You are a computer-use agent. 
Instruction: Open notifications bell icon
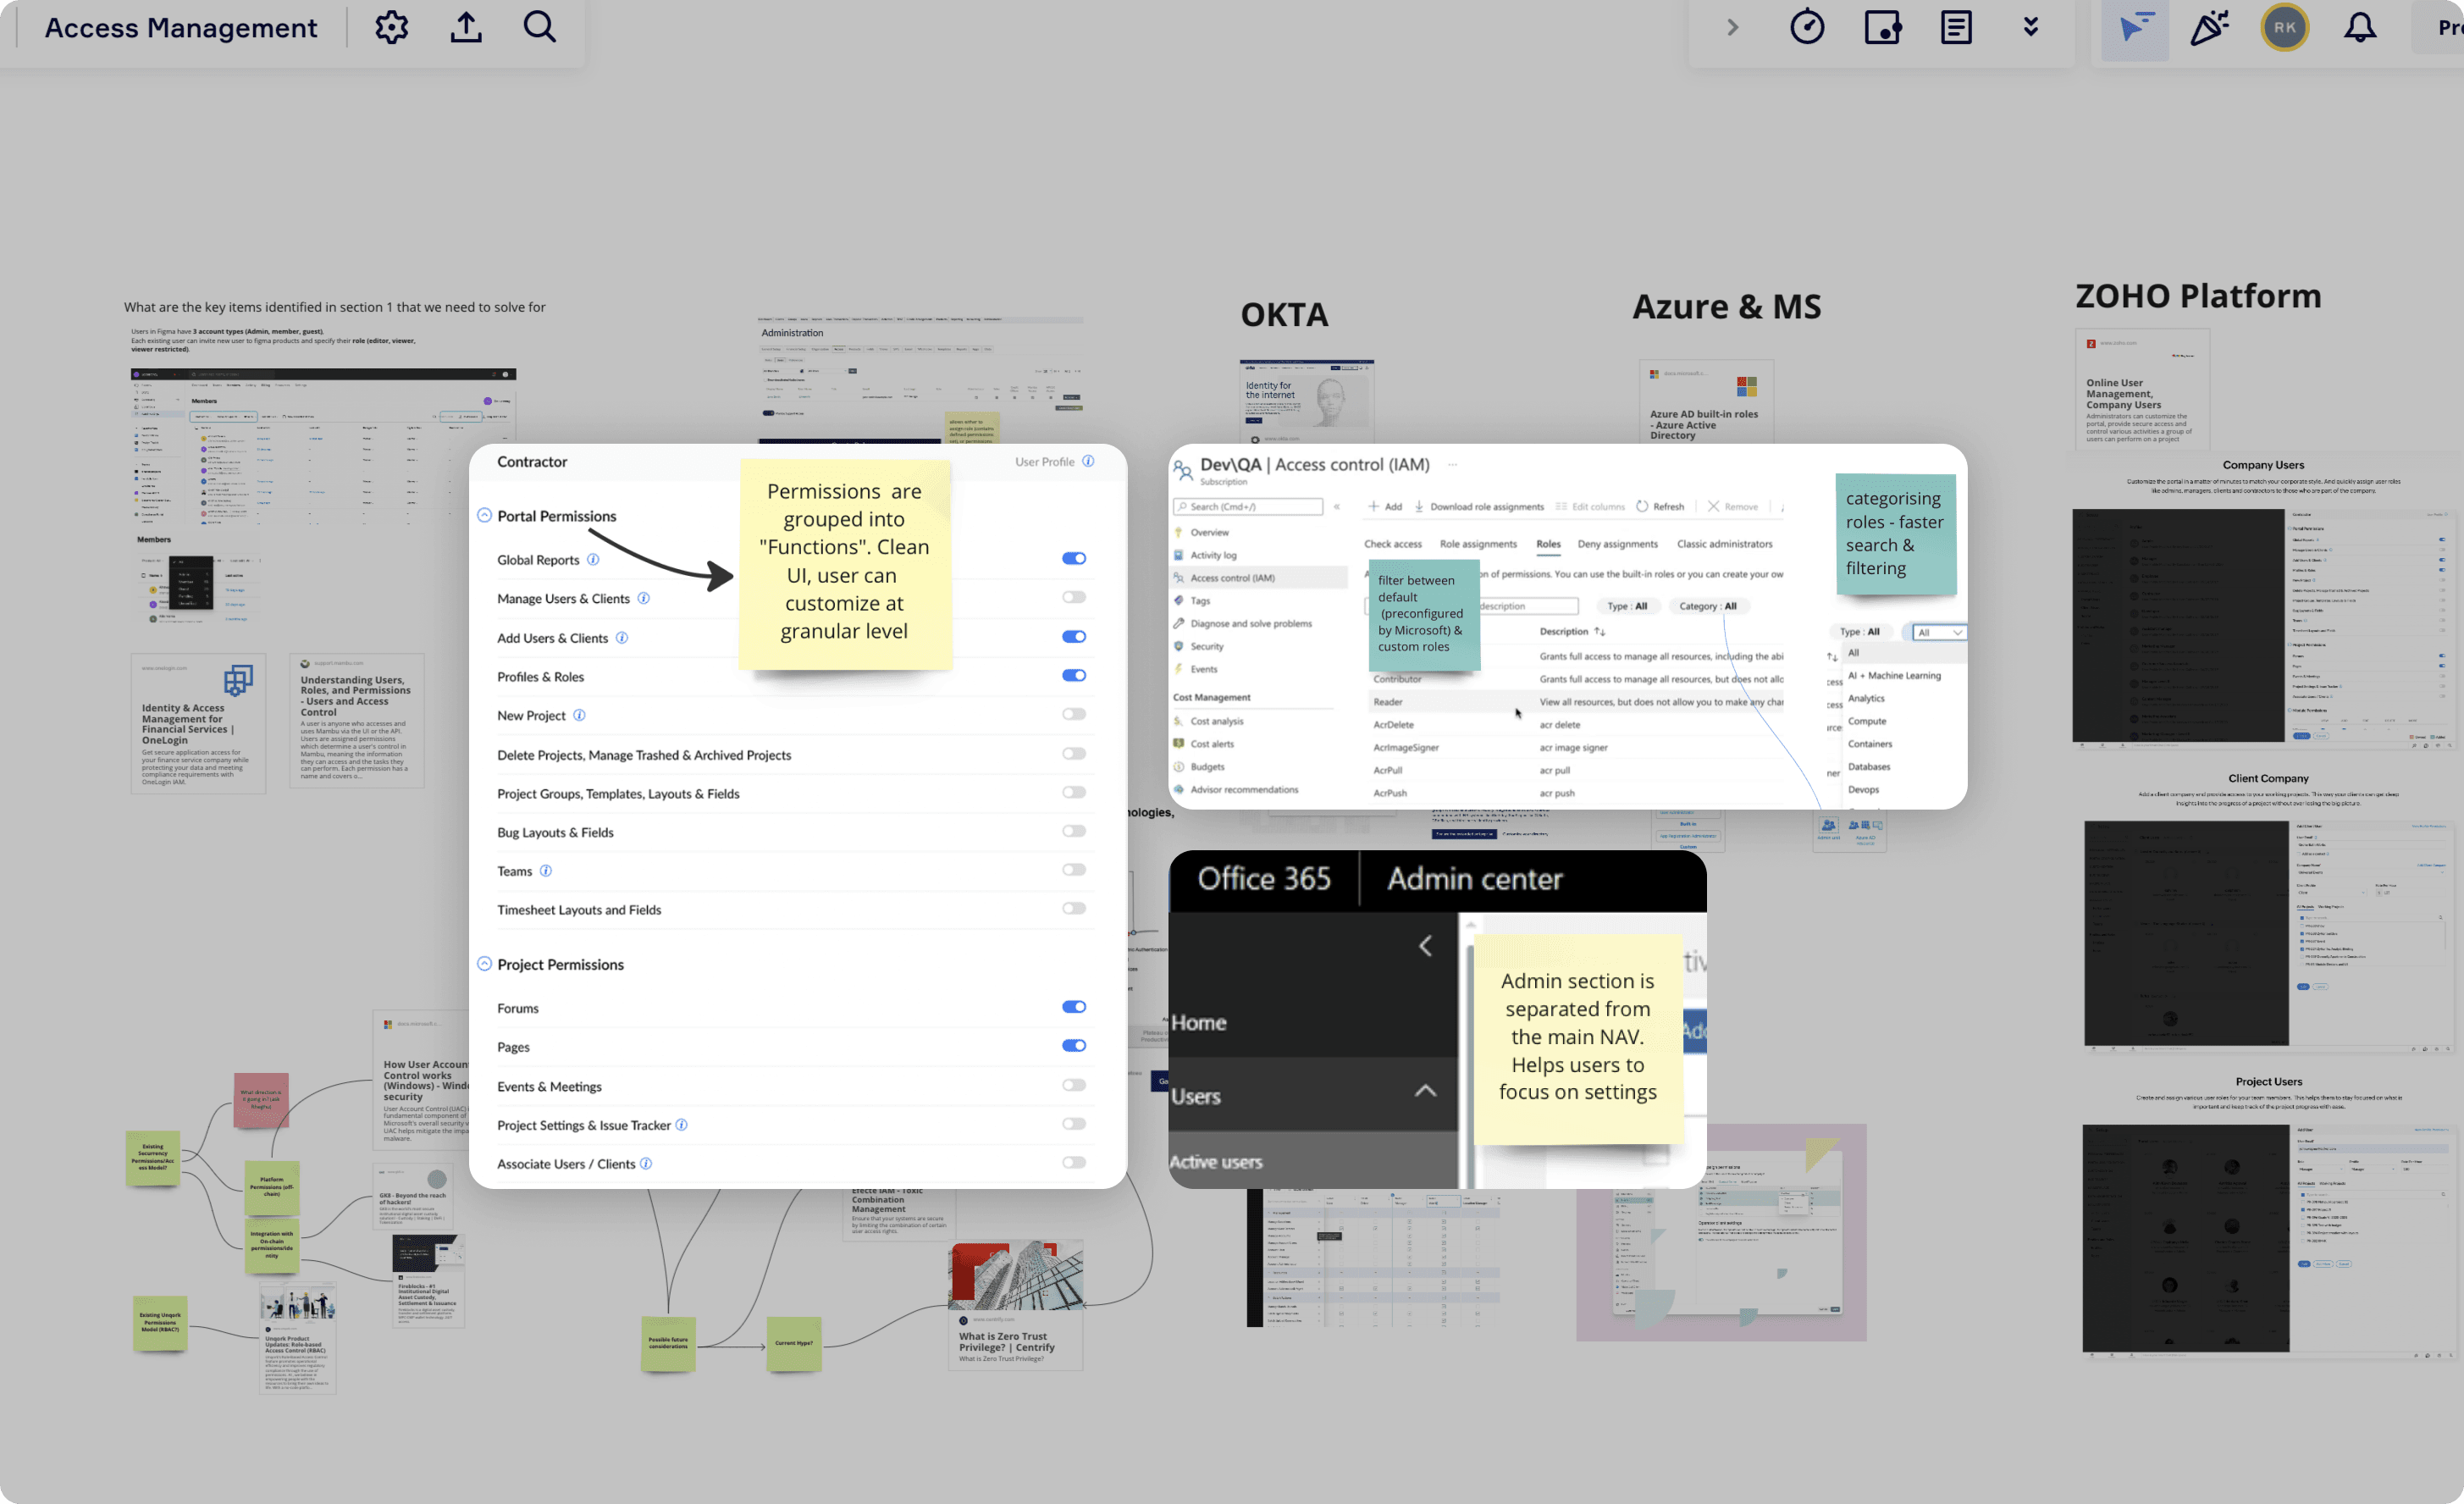pos(2360,27)
